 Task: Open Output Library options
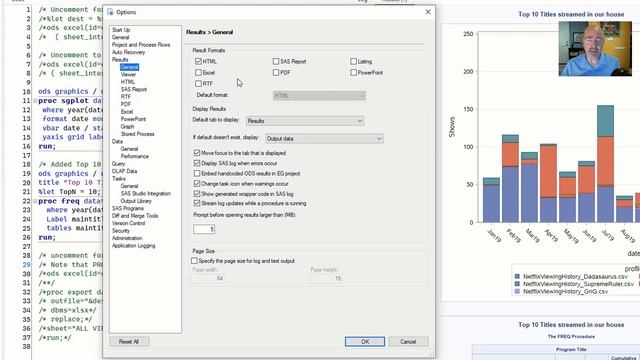pyautogui.click(x=136, y=201)
